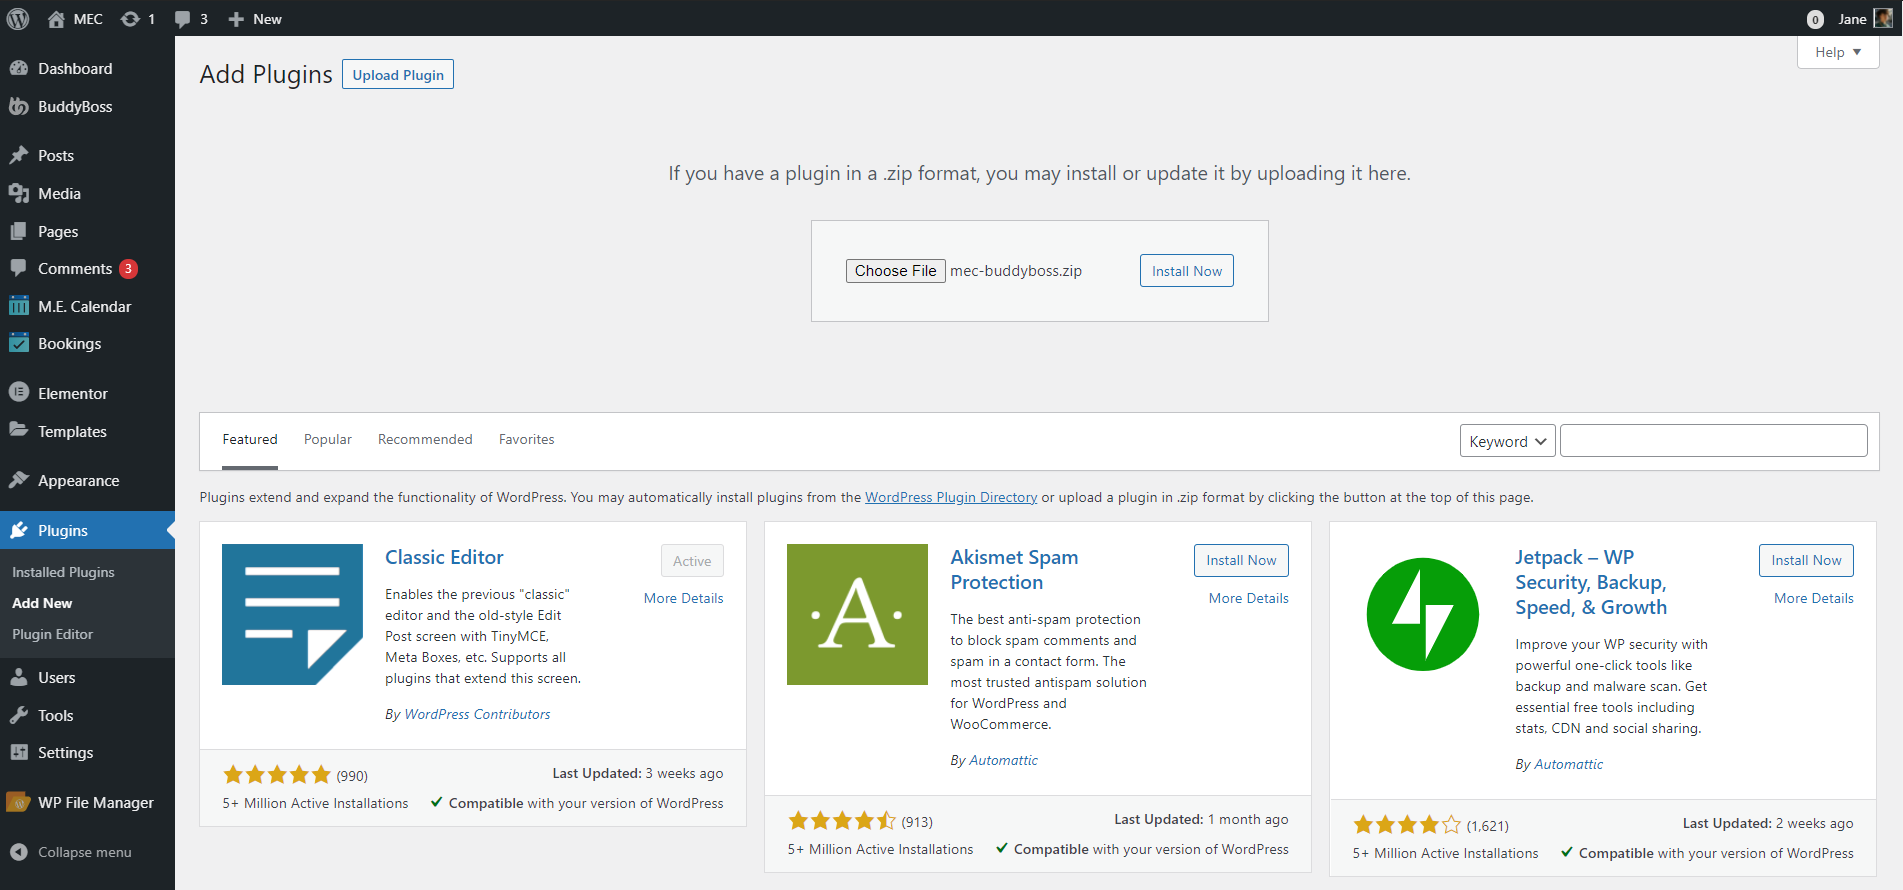The height and width of the screenshot is (890, 1903).
Task: Open the WordPress Plugin Directory link
Action: tap(951, 497)
